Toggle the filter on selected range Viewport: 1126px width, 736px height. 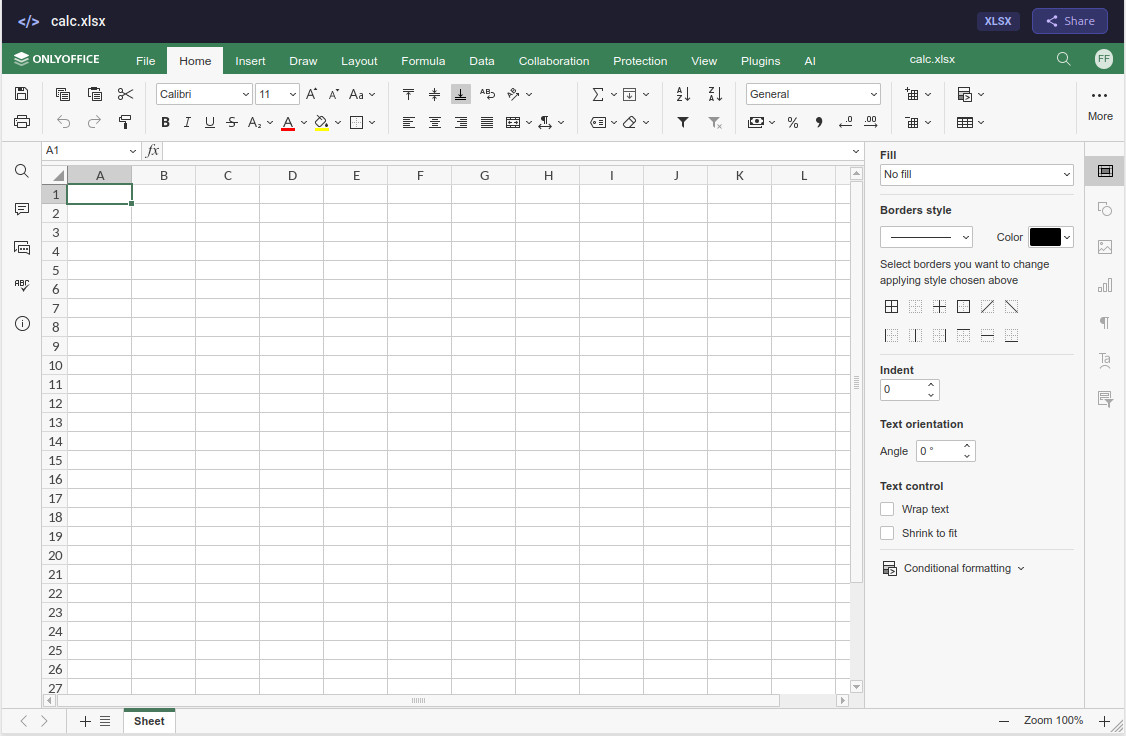point(683,122)
